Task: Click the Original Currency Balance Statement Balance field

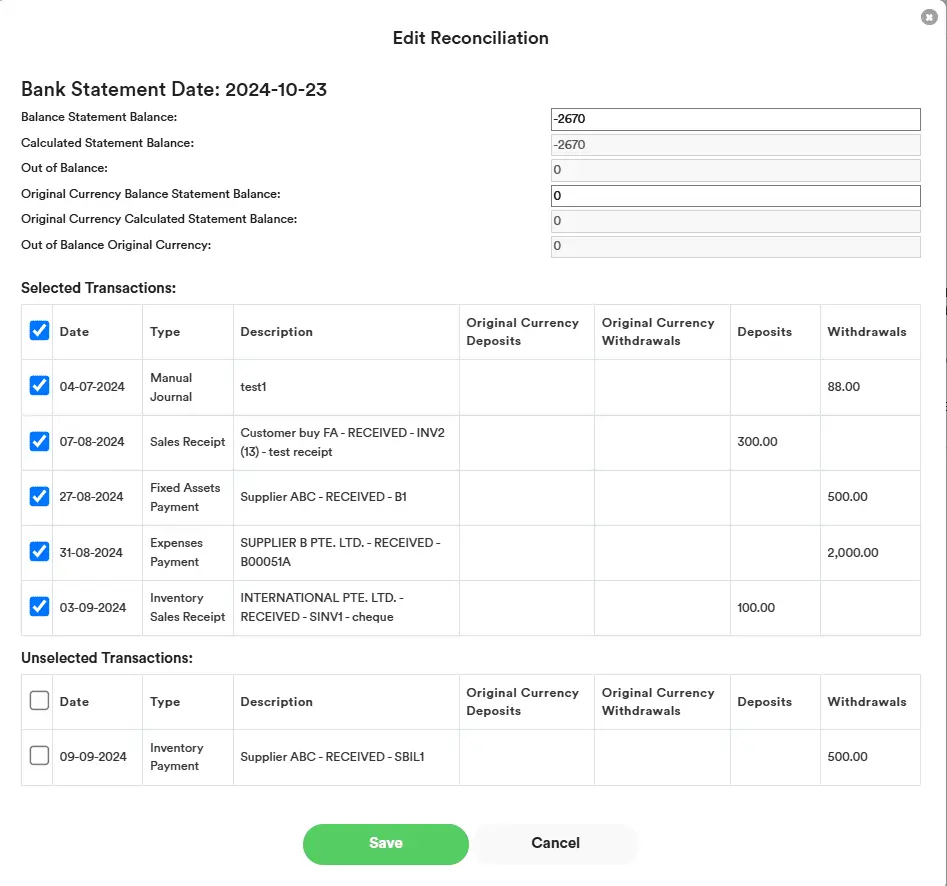Action: point(735,195)
